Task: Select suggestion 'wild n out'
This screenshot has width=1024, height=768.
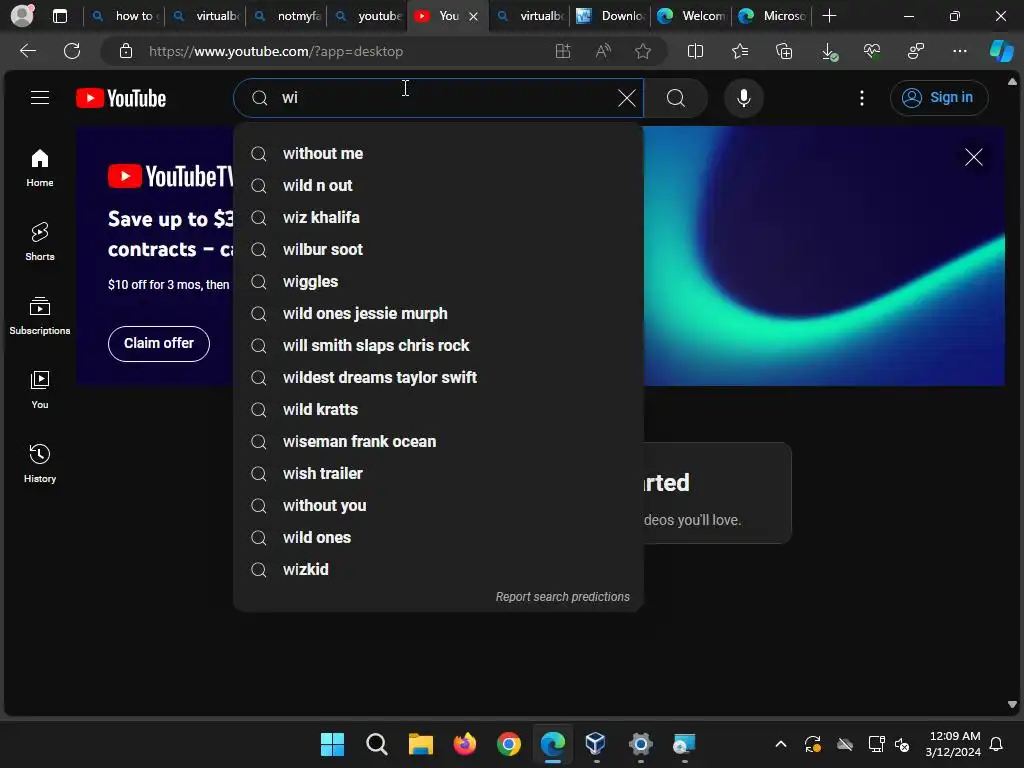Action: tap(438, 185)
